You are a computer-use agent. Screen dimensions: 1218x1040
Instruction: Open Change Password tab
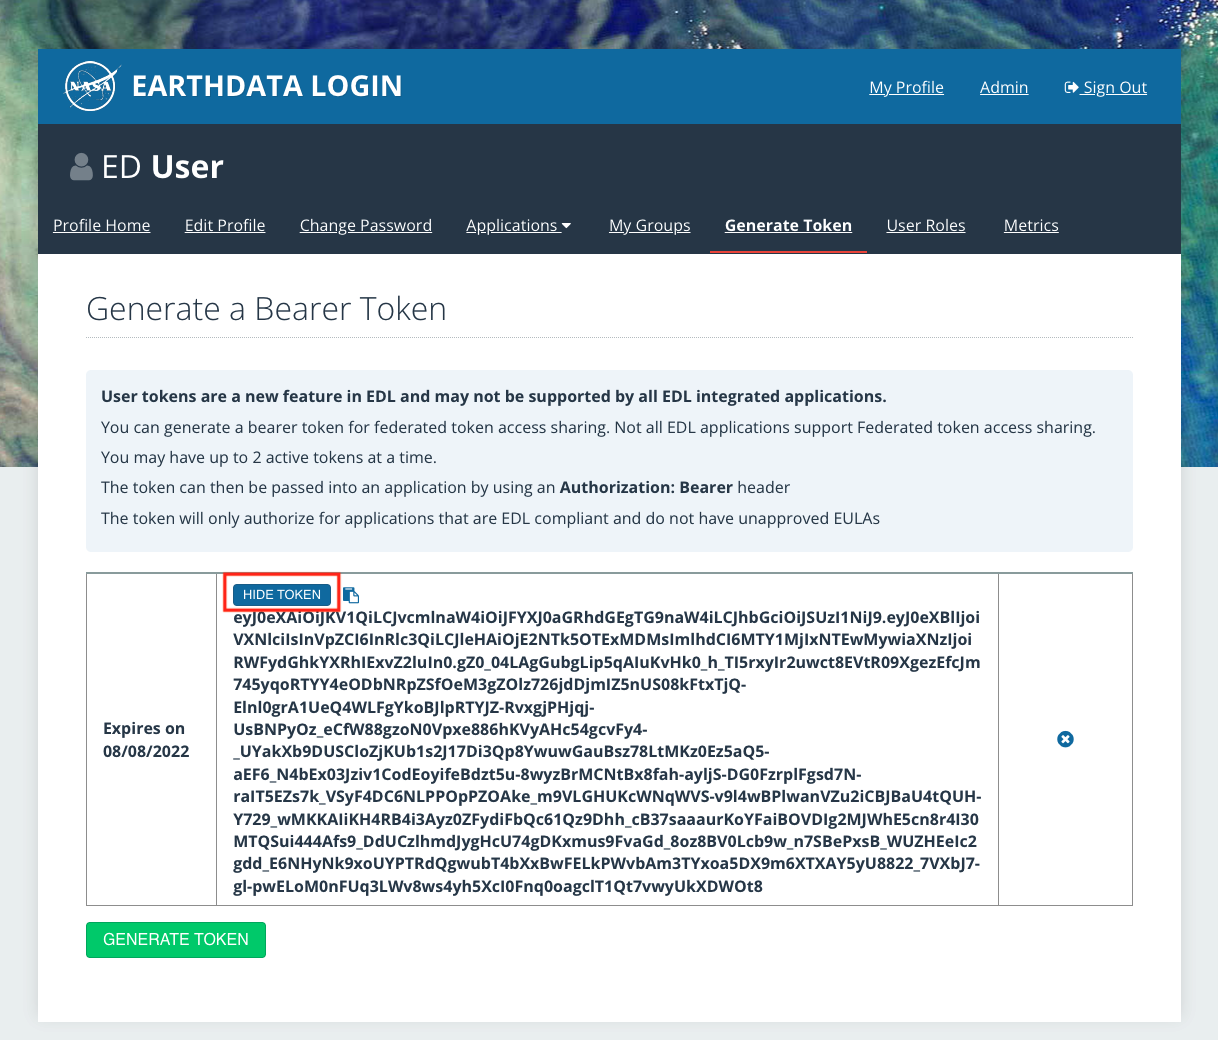coord(366,225)
